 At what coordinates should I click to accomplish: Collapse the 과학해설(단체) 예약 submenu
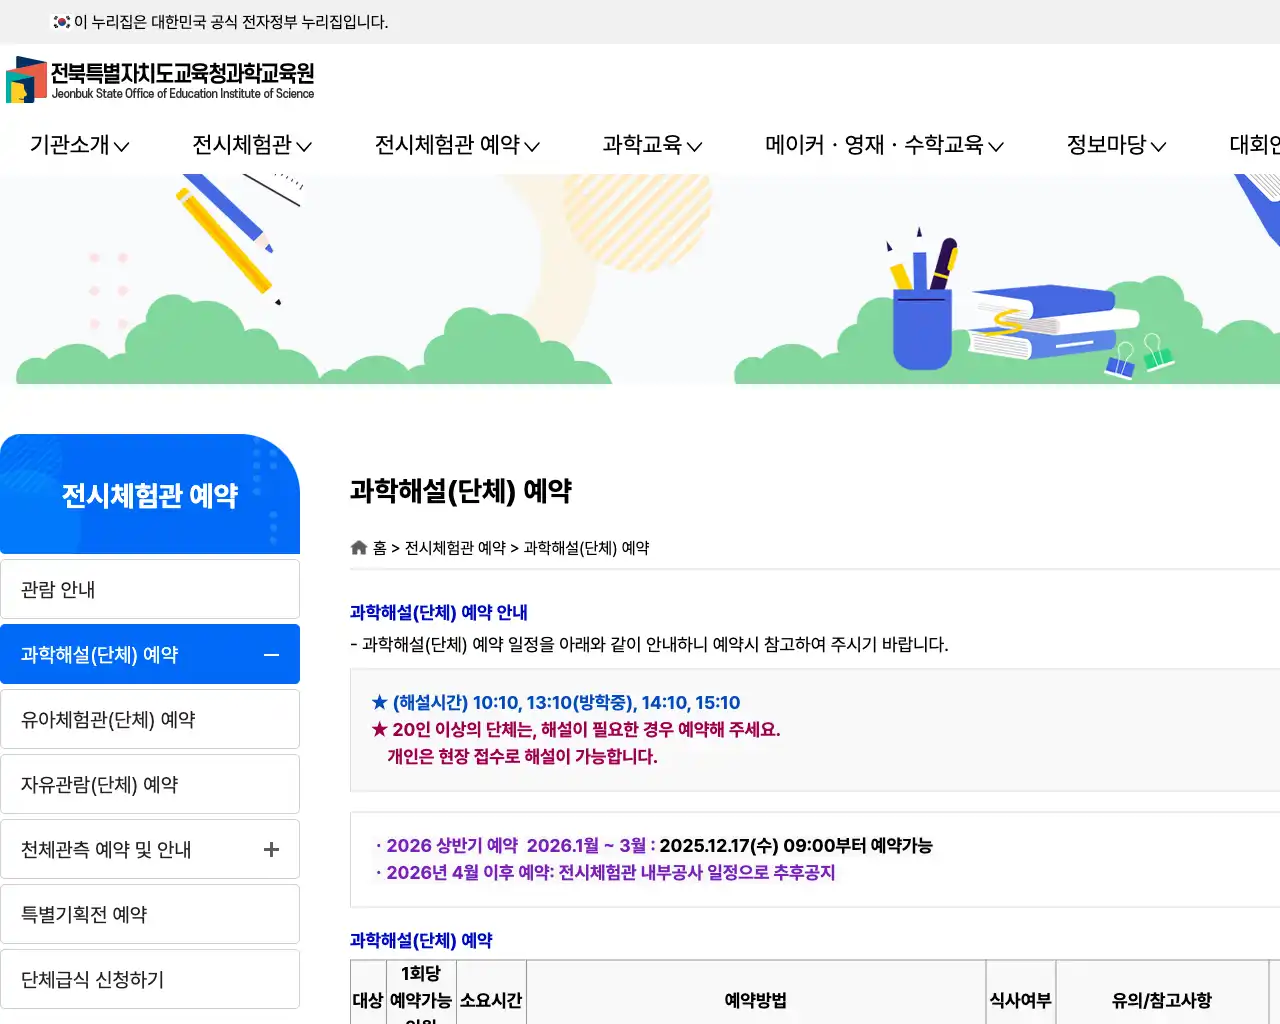click(x=270, y=654)
